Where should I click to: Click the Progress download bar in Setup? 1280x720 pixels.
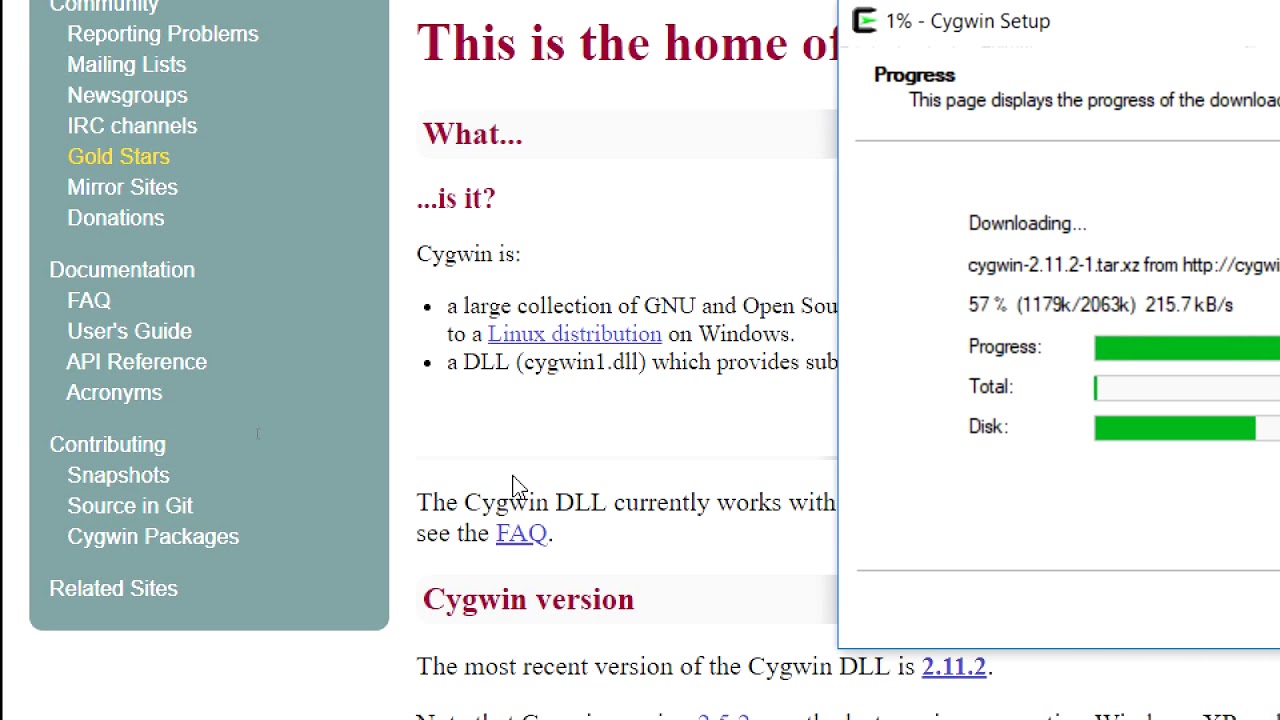1187,348
